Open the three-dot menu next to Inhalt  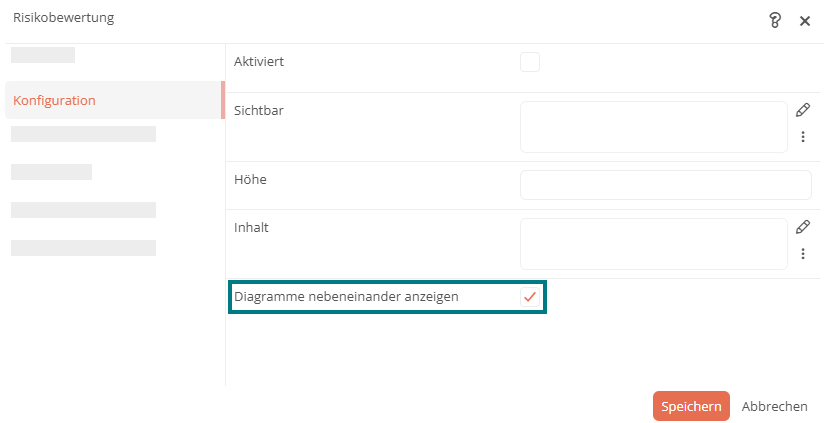[x=803, y=253]
